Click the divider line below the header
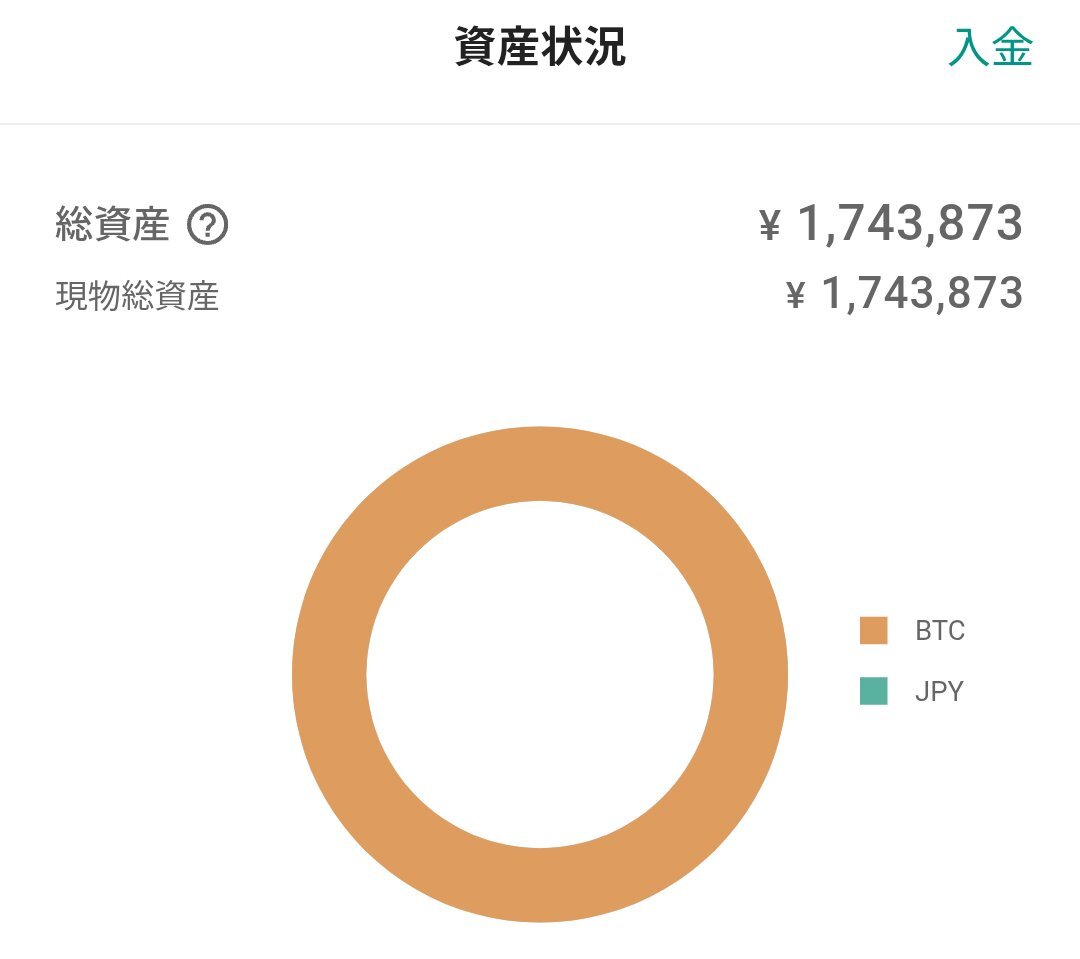 click(x=540, y=124)
